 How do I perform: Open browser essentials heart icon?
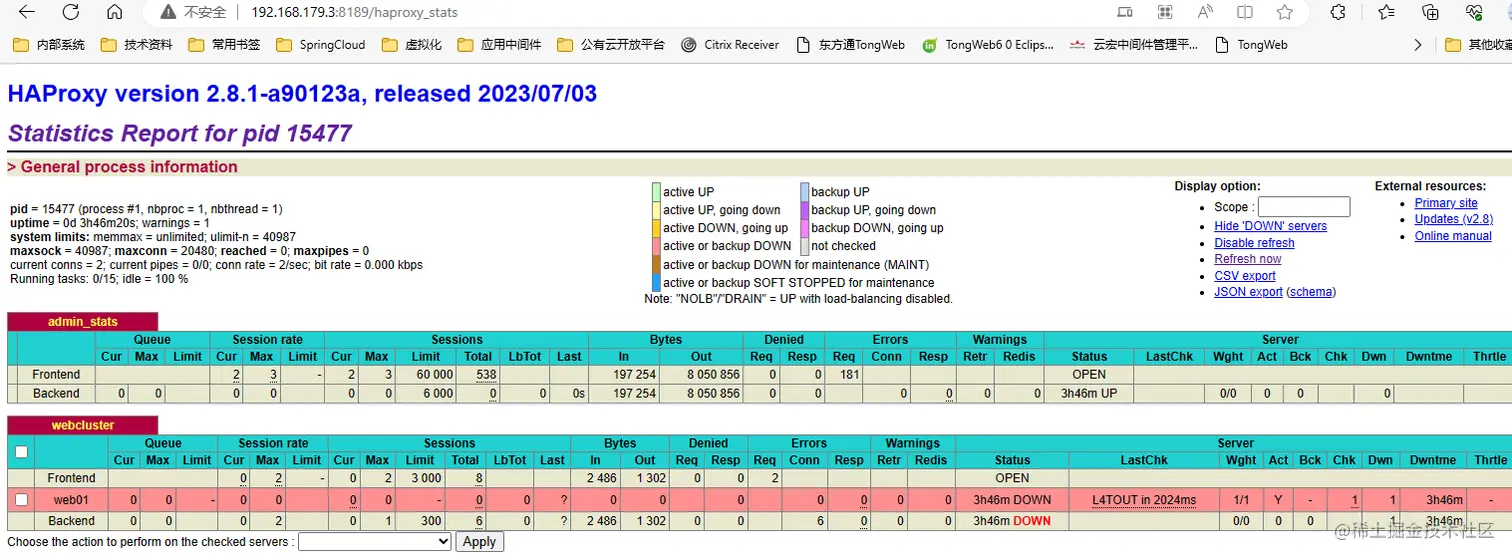coord(1474,12)
